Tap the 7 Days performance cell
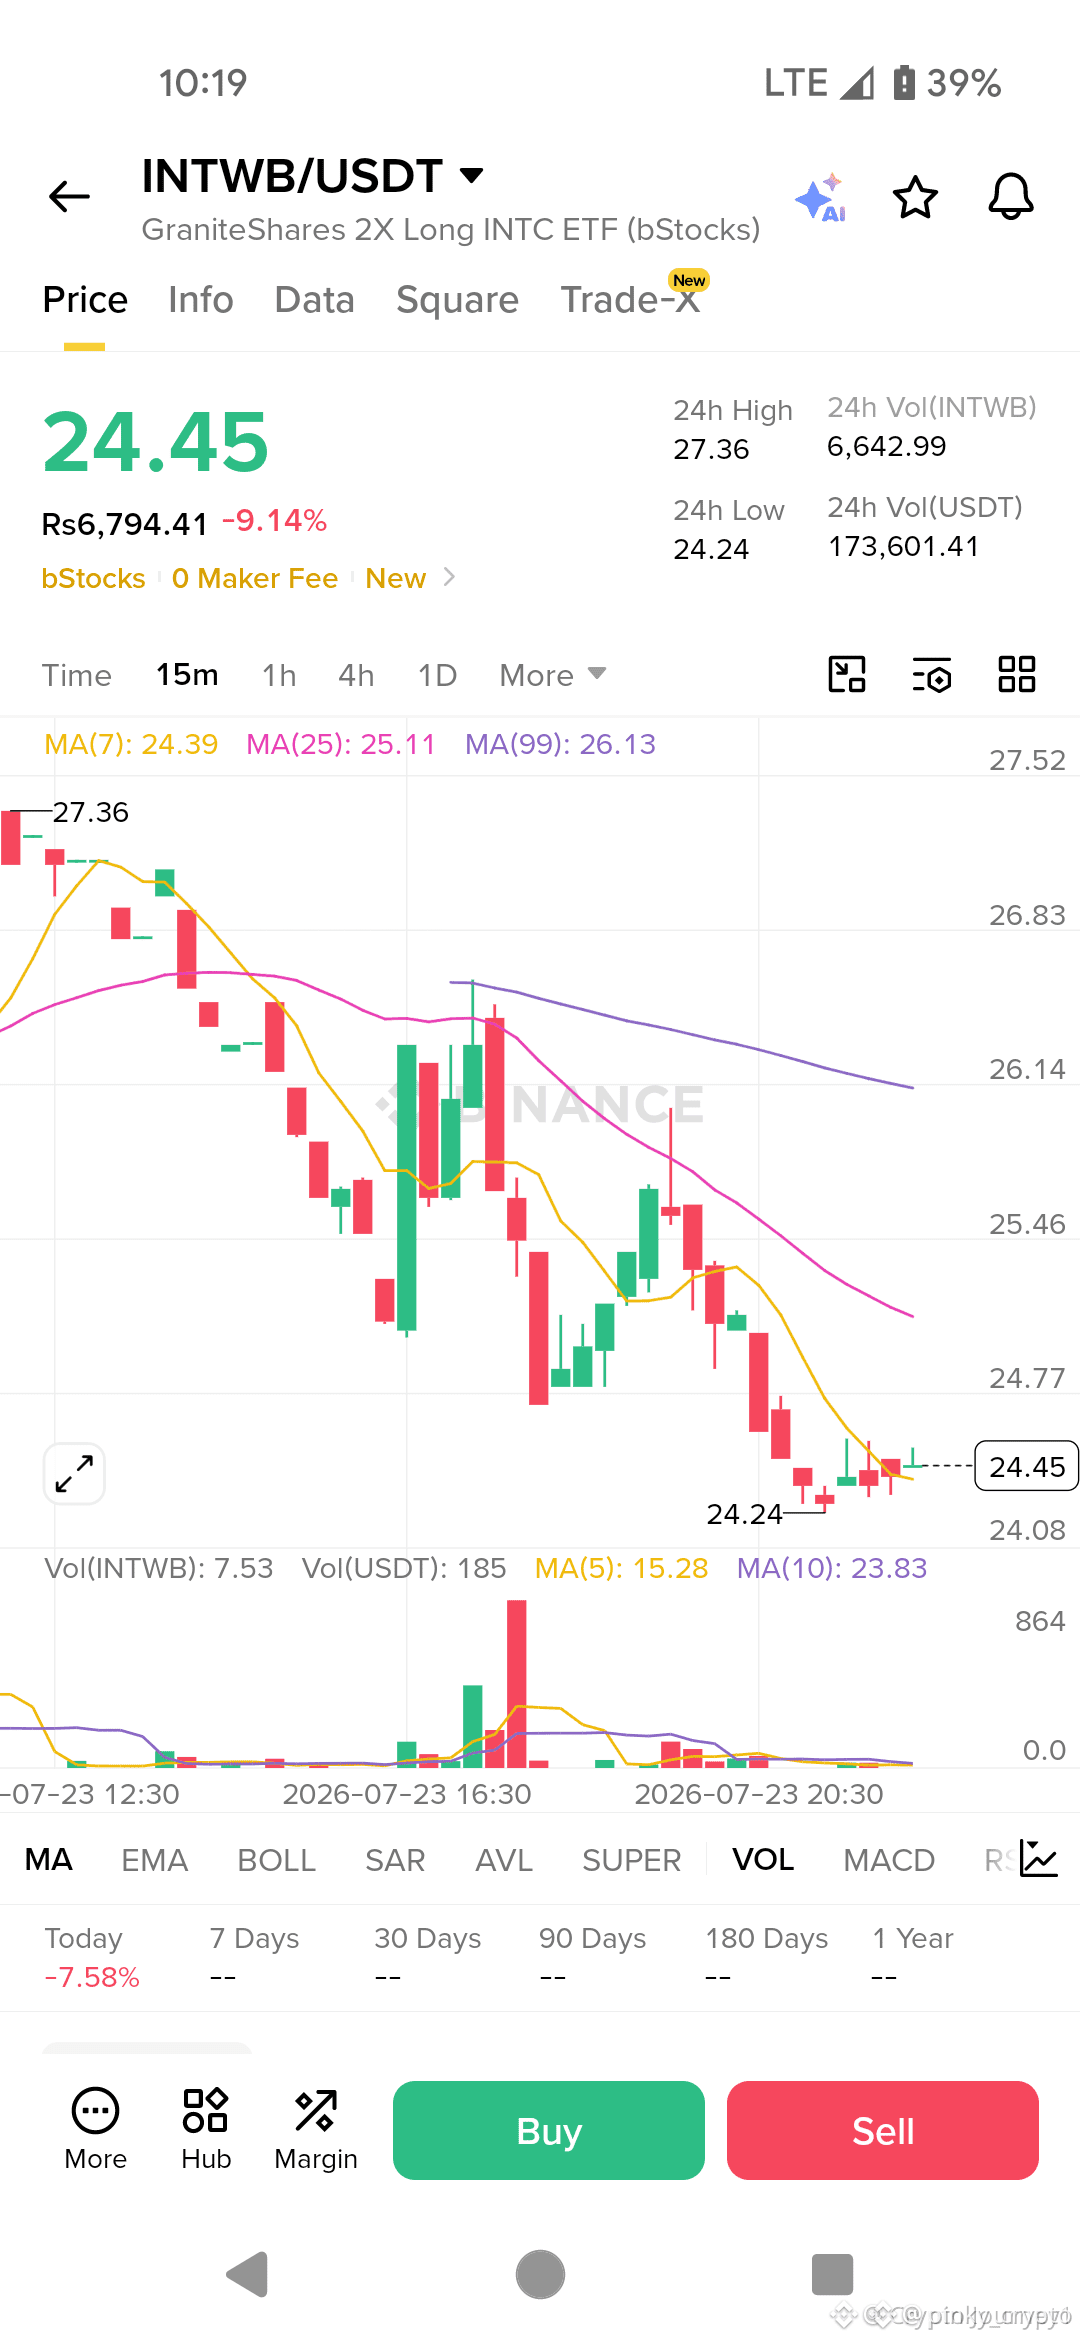This screenshot has height=2340, width=1080. click(254, 1957)
